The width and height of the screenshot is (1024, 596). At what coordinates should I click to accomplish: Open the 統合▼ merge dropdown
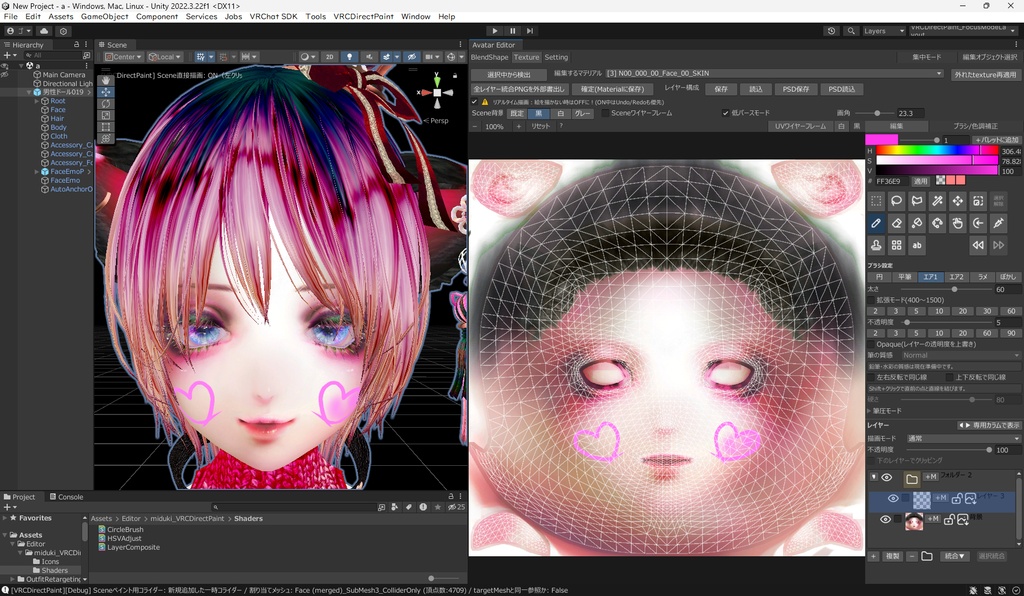point(954,556)
